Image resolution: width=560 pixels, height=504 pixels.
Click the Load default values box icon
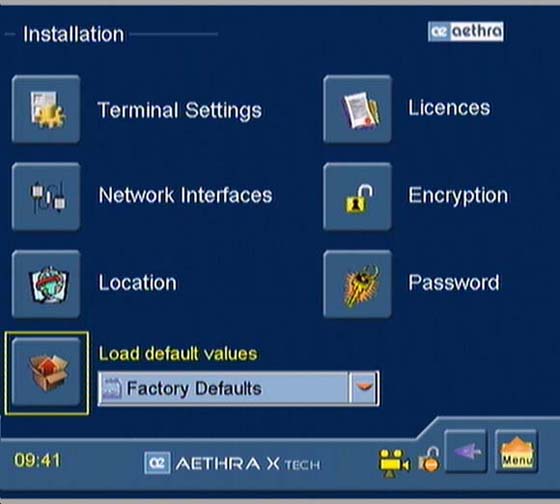click(x=46, y=373)
